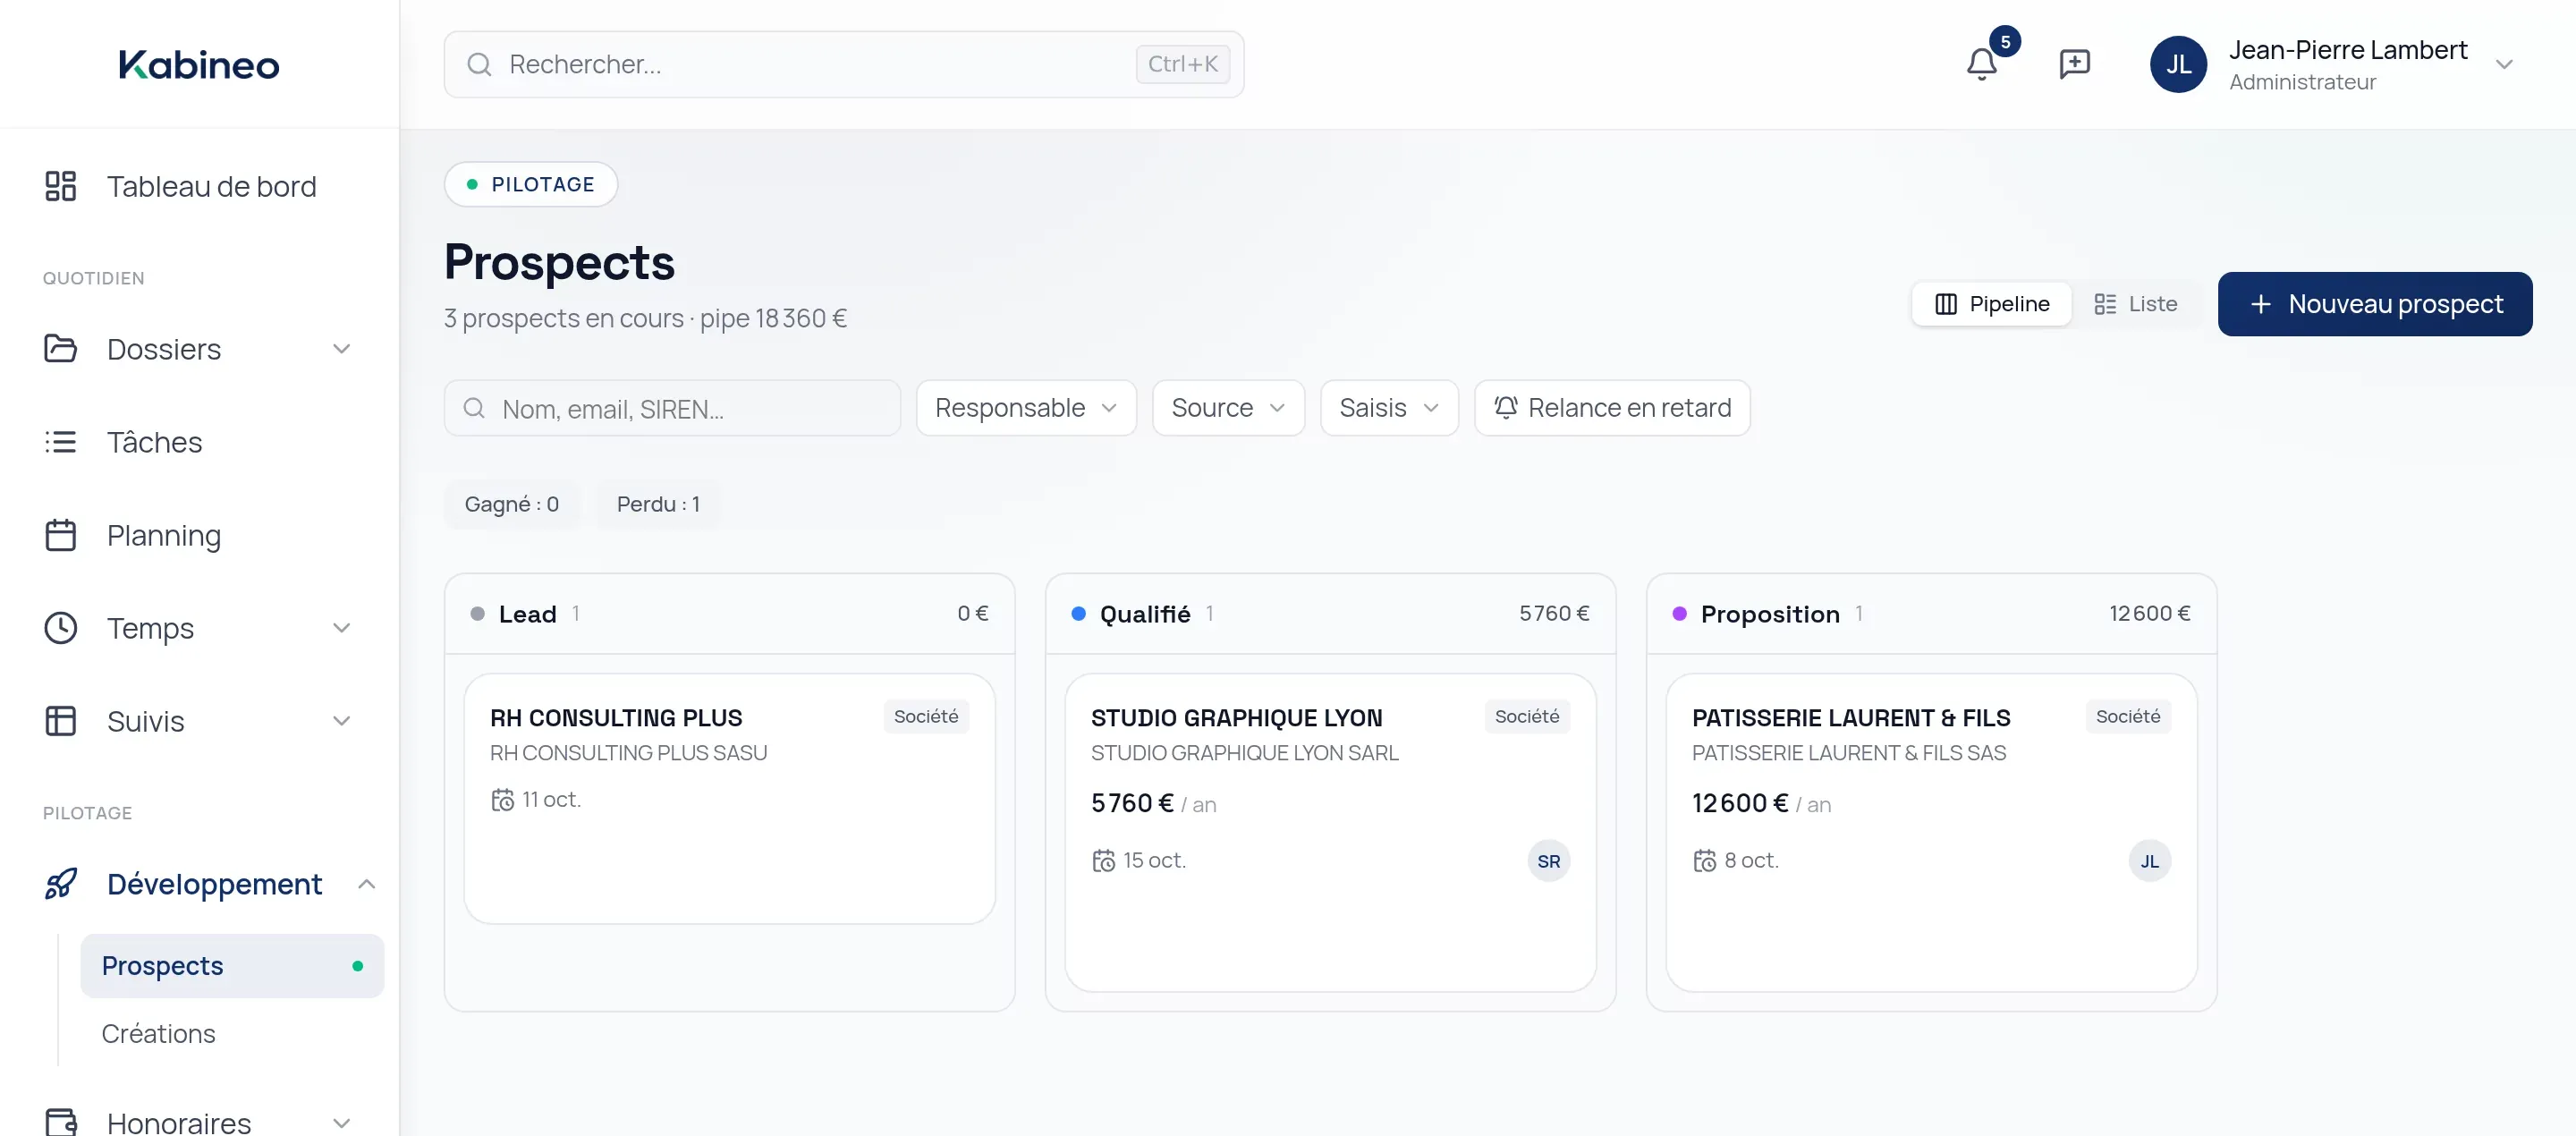Screen dimensions: 2576x1136
Task: Click the Nouveau prospect button
Action: pyautogui.click(x=2375, y=304)
